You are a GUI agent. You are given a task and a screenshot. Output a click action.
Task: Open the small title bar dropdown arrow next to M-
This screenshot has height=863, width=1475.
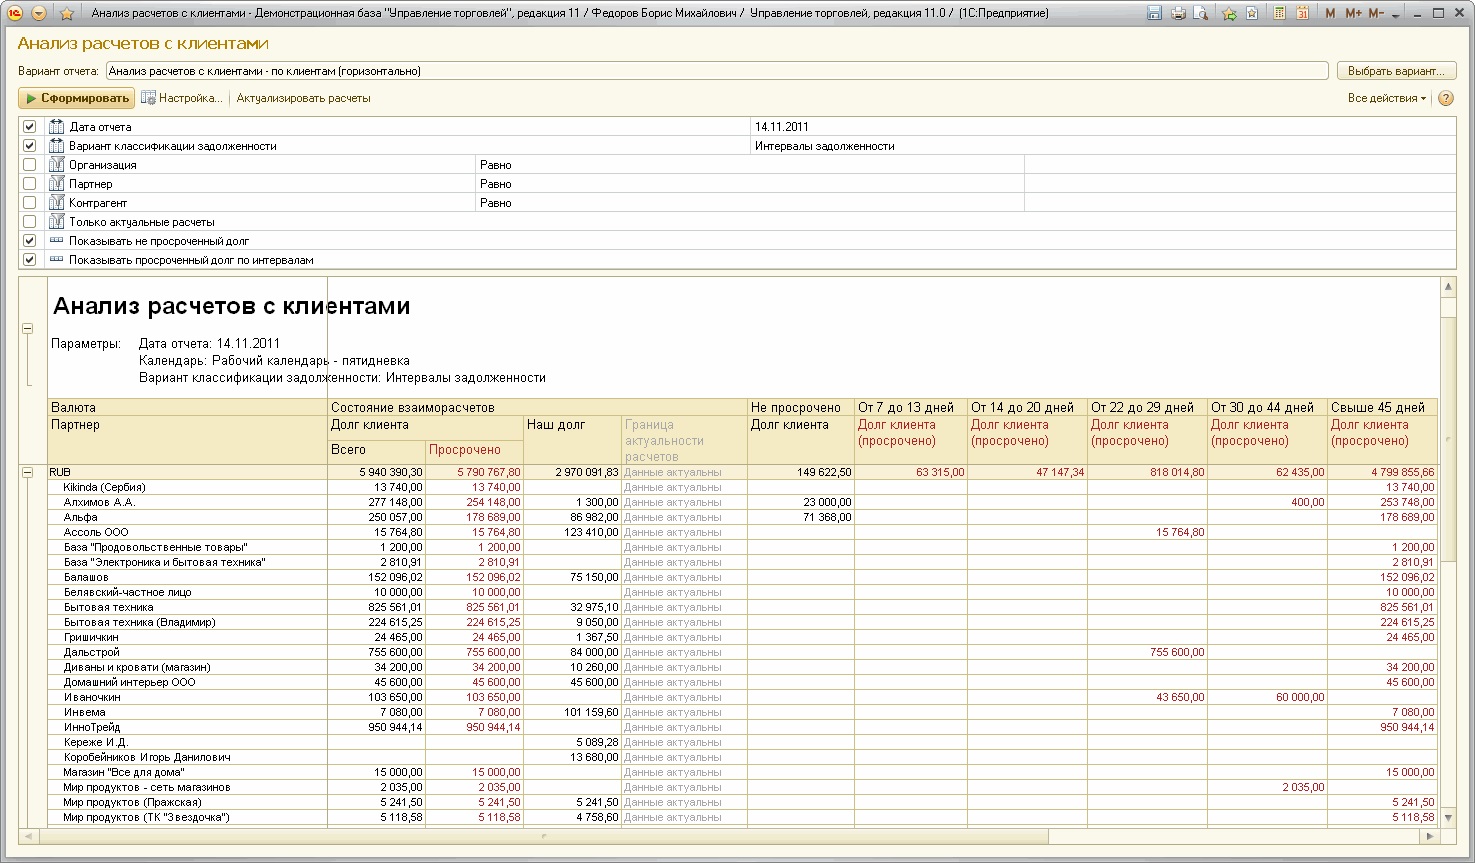1395,14
